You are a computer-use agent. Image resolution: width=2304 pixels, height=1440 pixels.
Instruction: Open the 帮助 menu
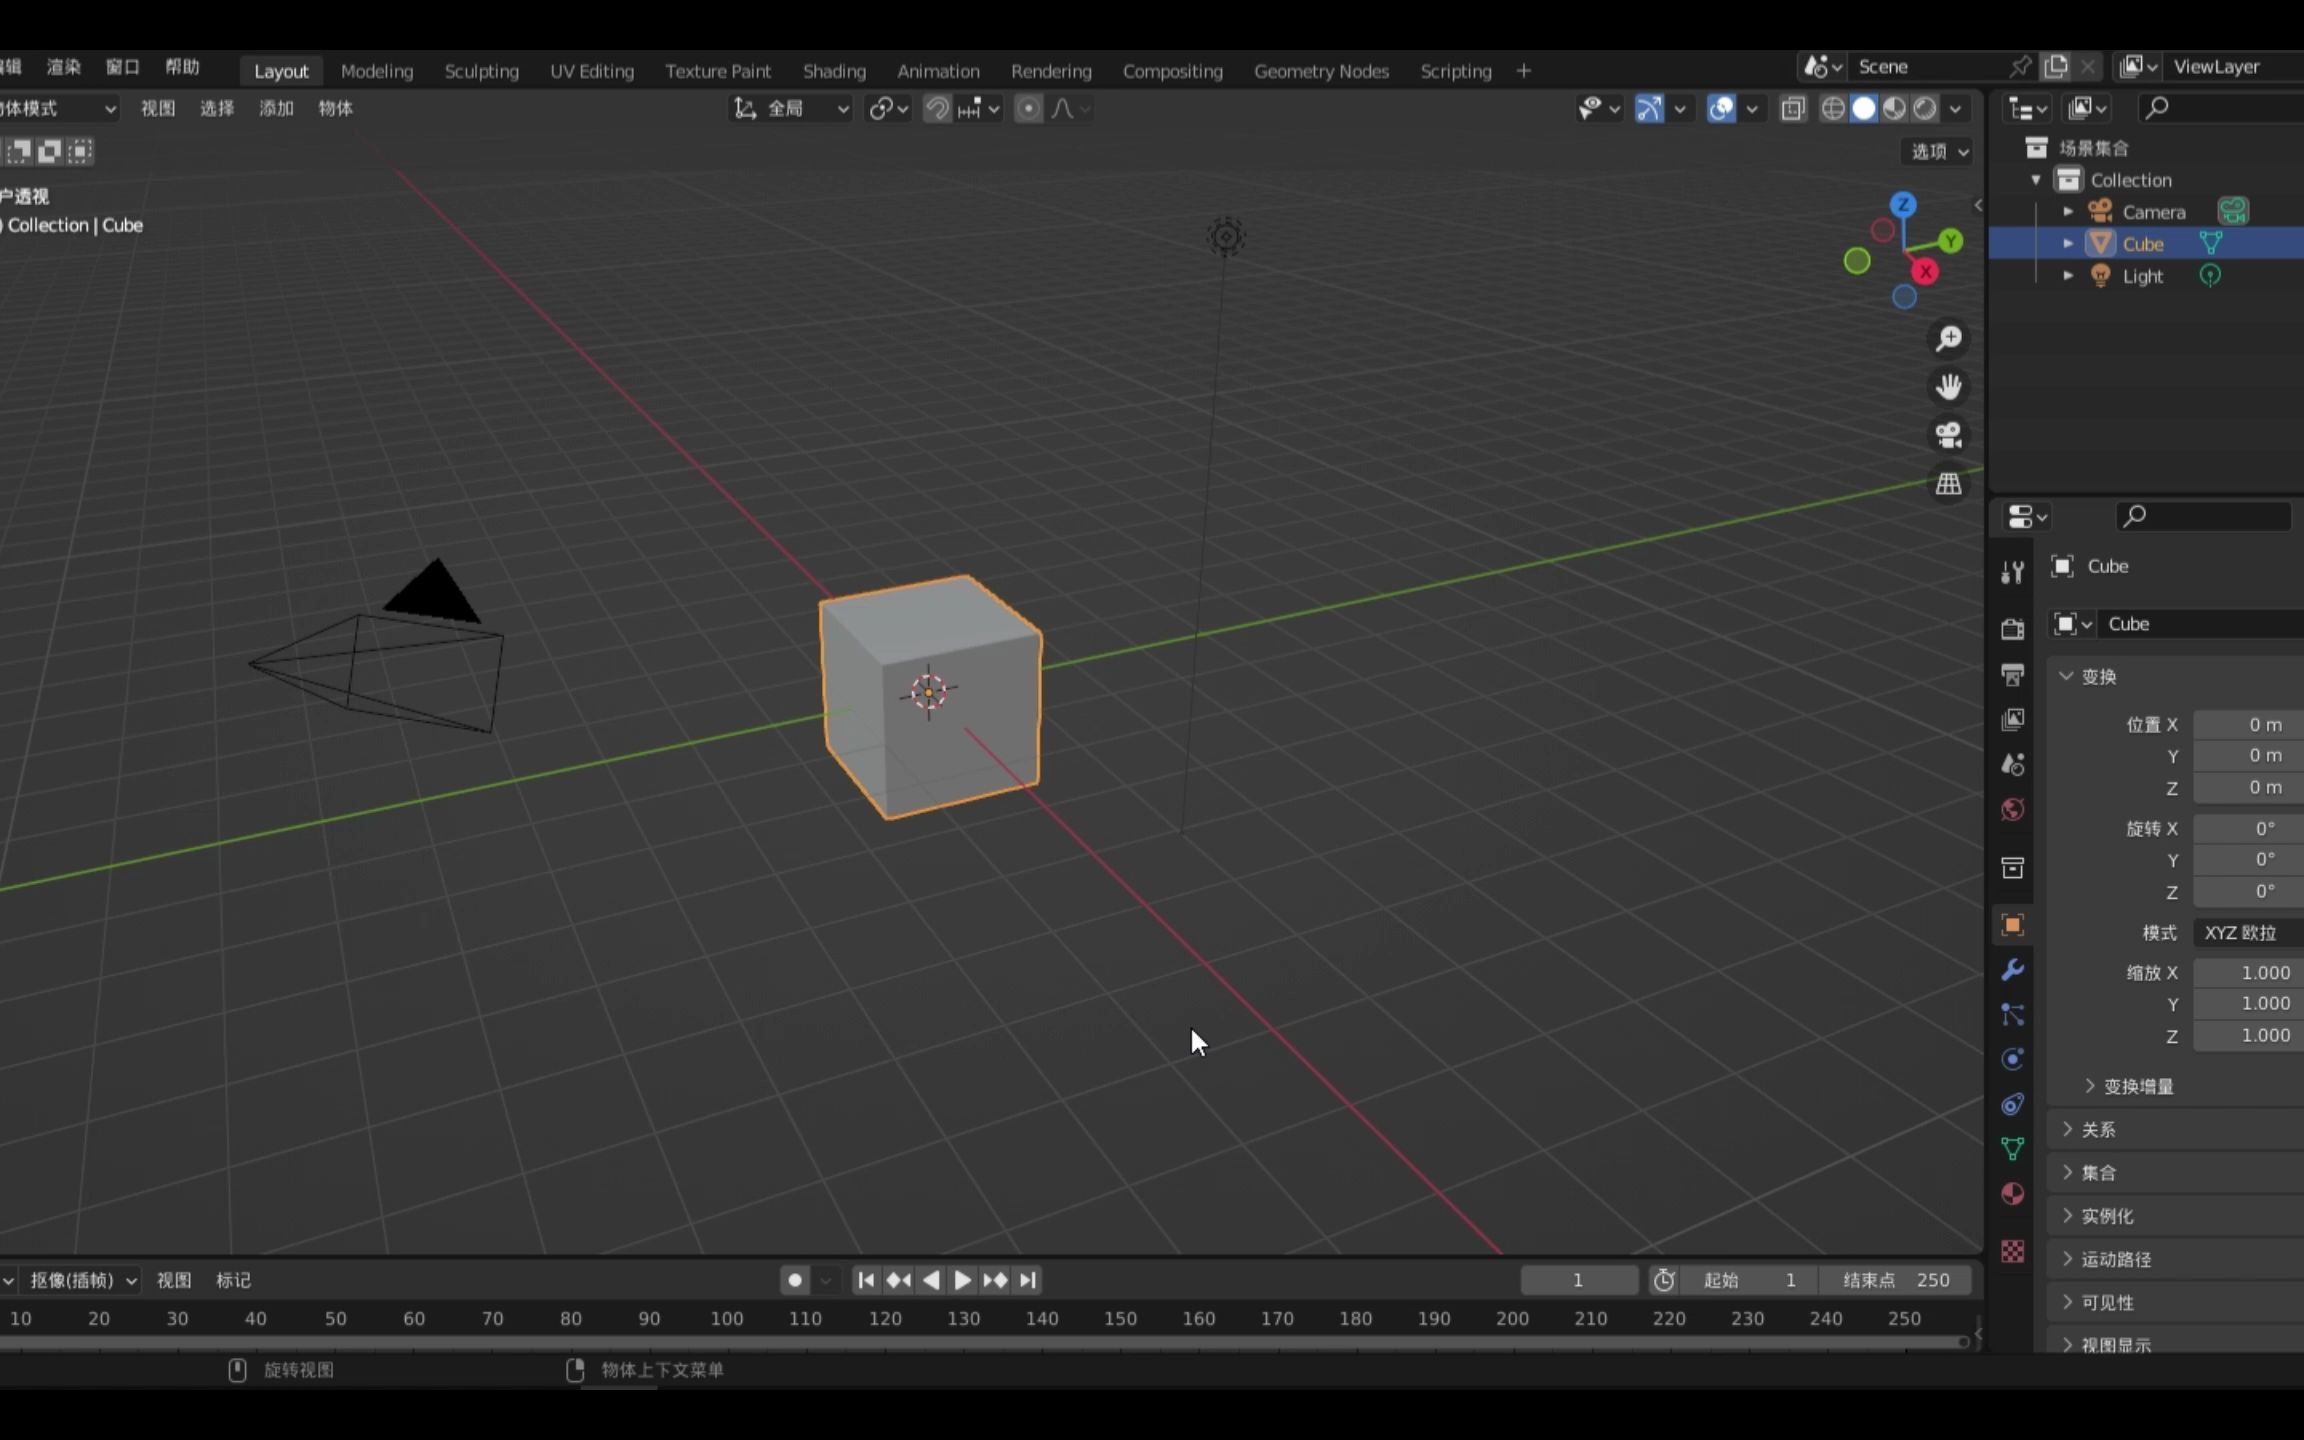click(x=182, y=66)
